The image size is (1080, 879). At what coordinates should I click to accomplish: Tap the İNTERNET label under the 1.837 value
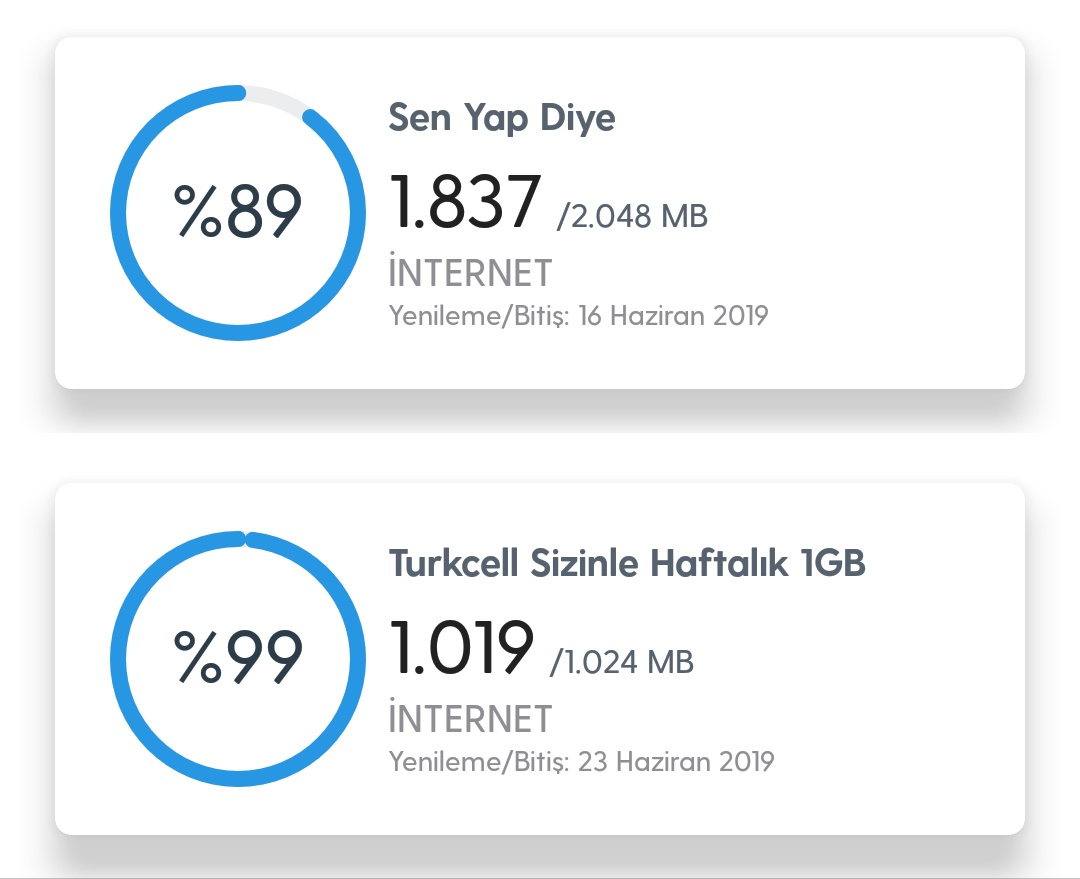[470, 273]
